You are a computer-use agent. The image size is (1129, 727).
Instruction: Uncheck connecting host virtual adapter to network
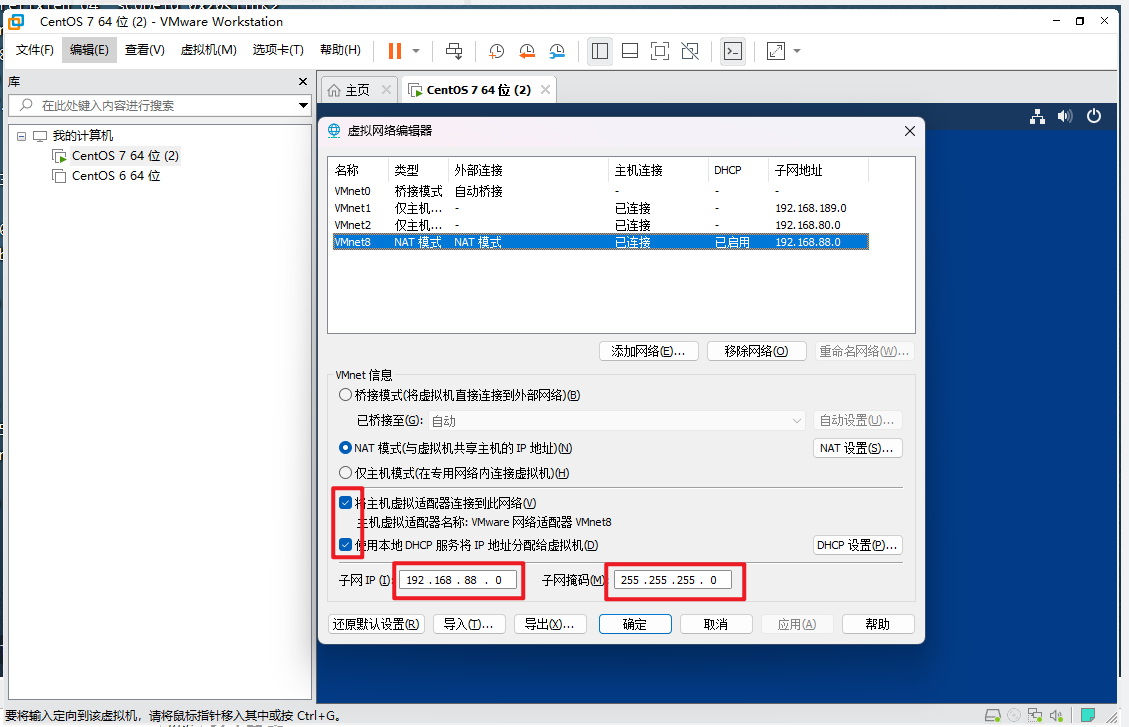[x=345, y=501]
